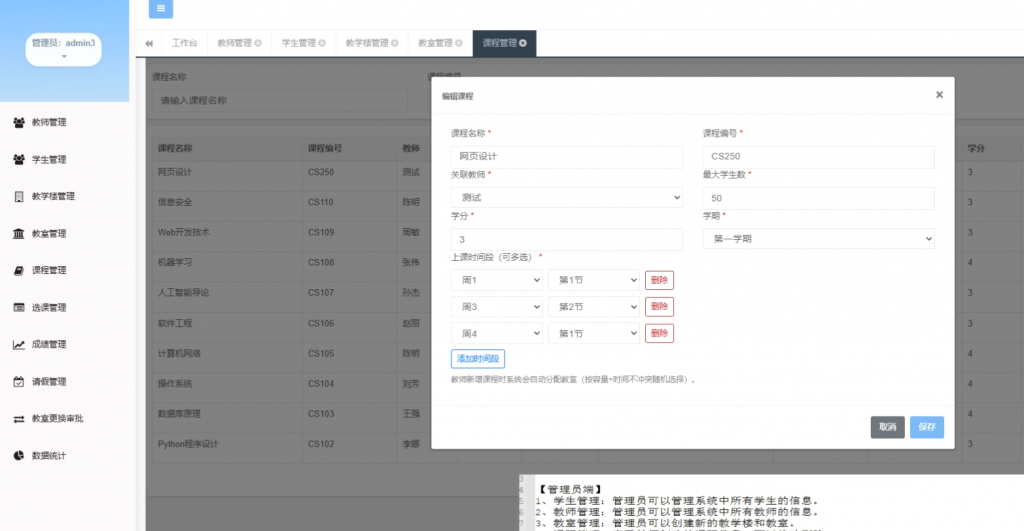Image resolution: width=1024 pixels, height=531 pixels.
Task: Open the 周4 weekday dropdown
Action: (x=496, y=334)
